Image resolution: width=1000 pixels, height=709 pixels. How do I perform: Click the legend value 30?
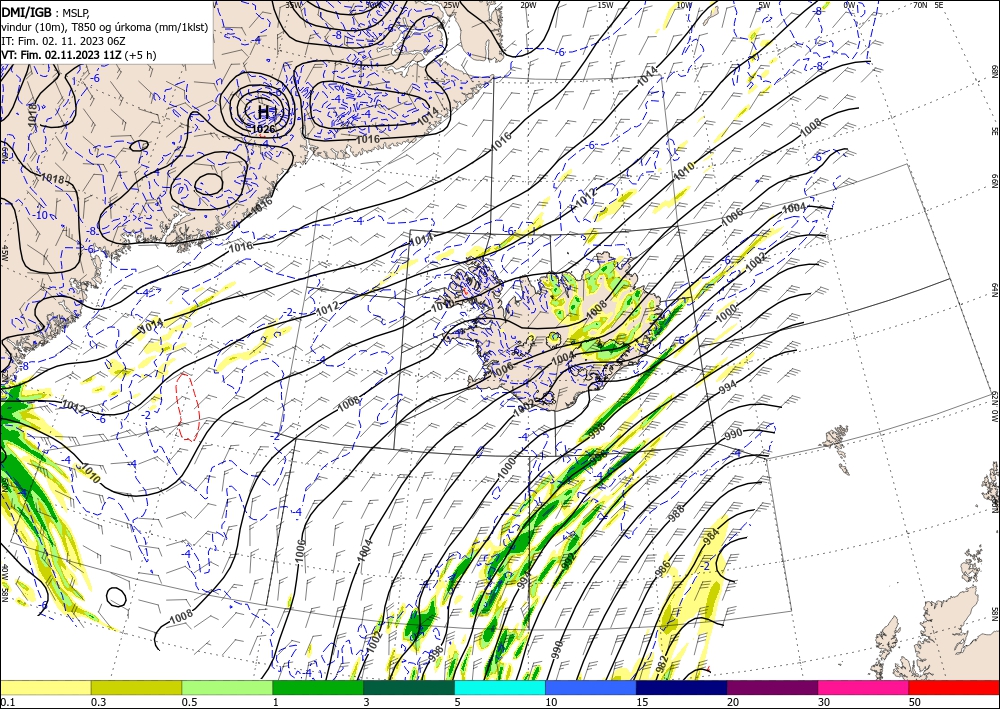(x=824, y=702)
